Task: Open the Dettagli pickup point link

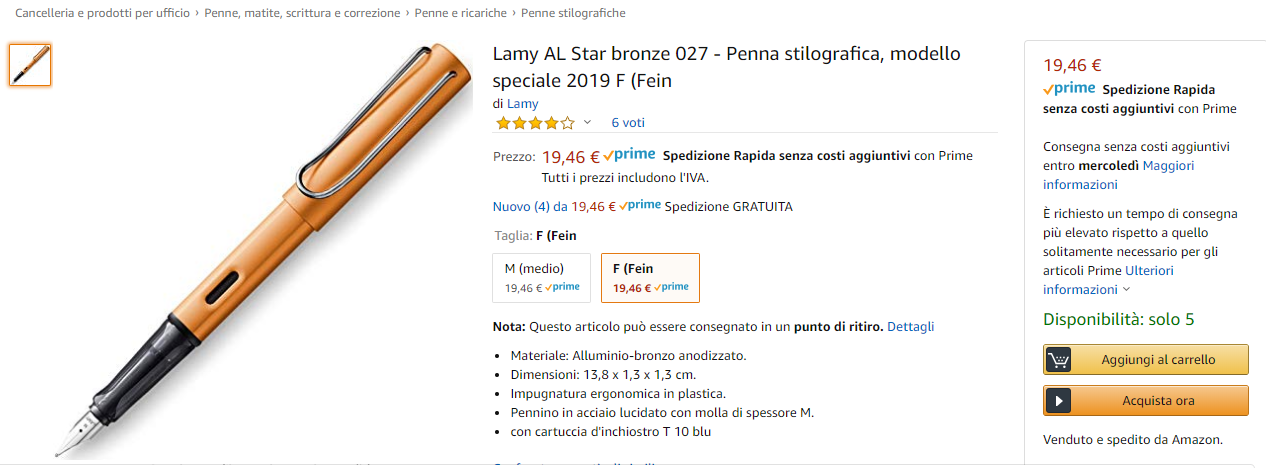Action: coord(910,327)
